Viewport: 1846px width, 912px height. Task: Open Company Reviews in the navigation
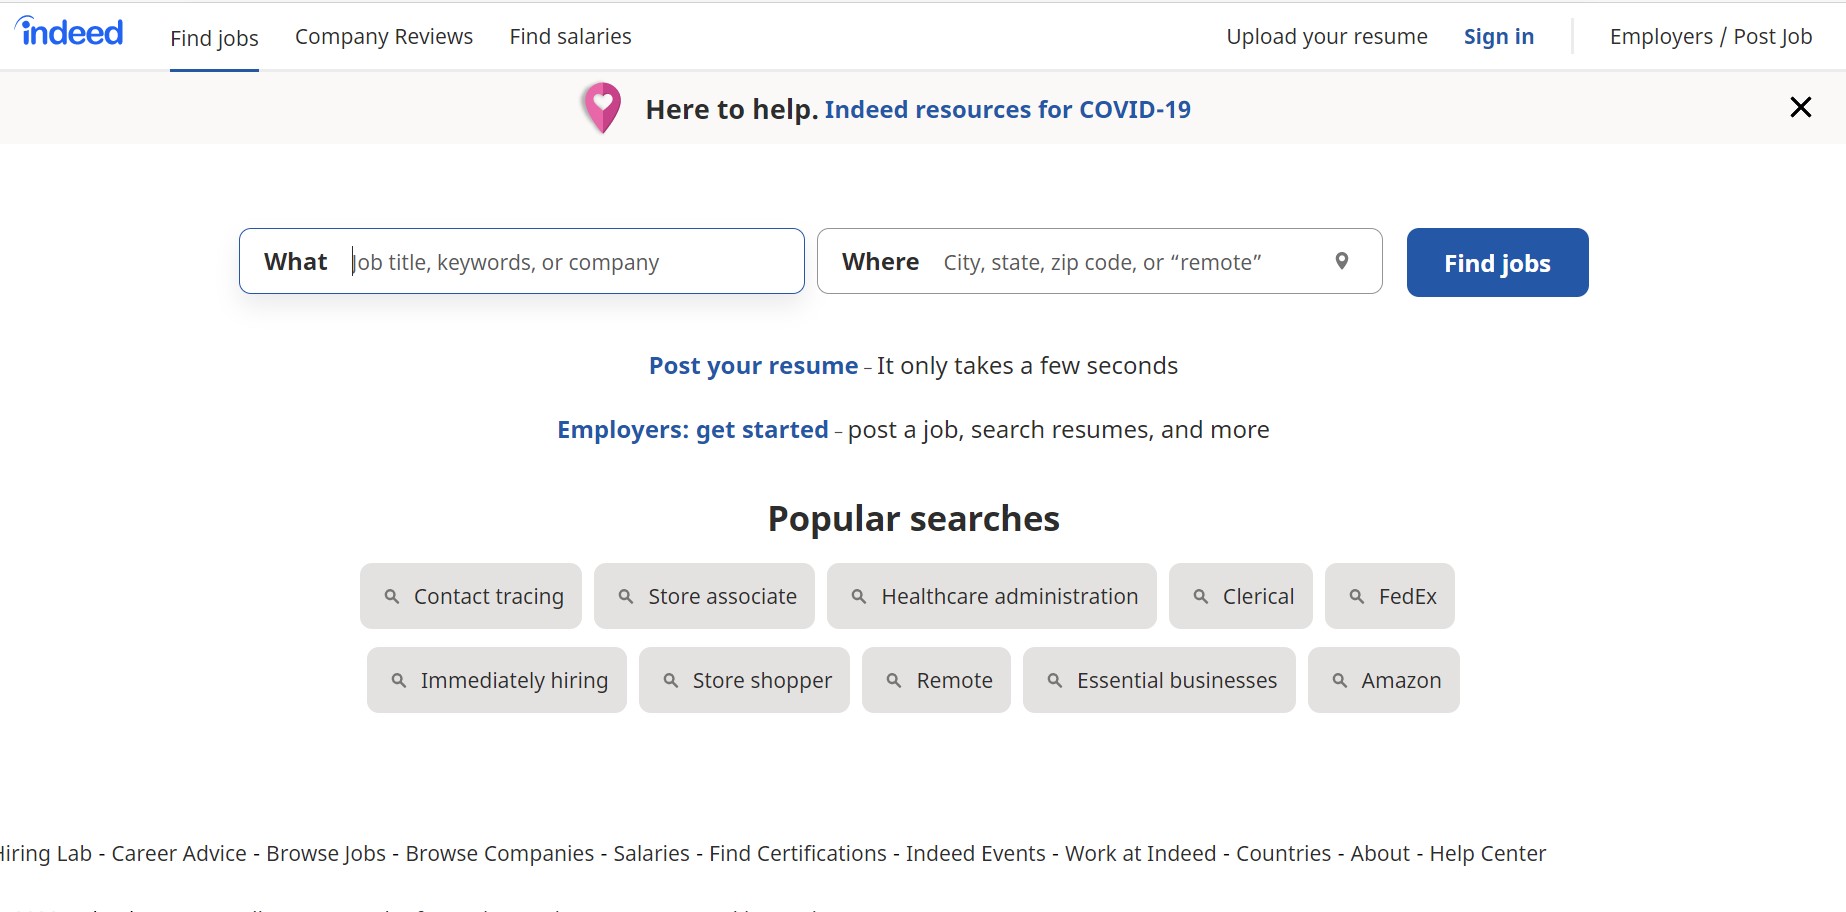(x=384, y=37)
